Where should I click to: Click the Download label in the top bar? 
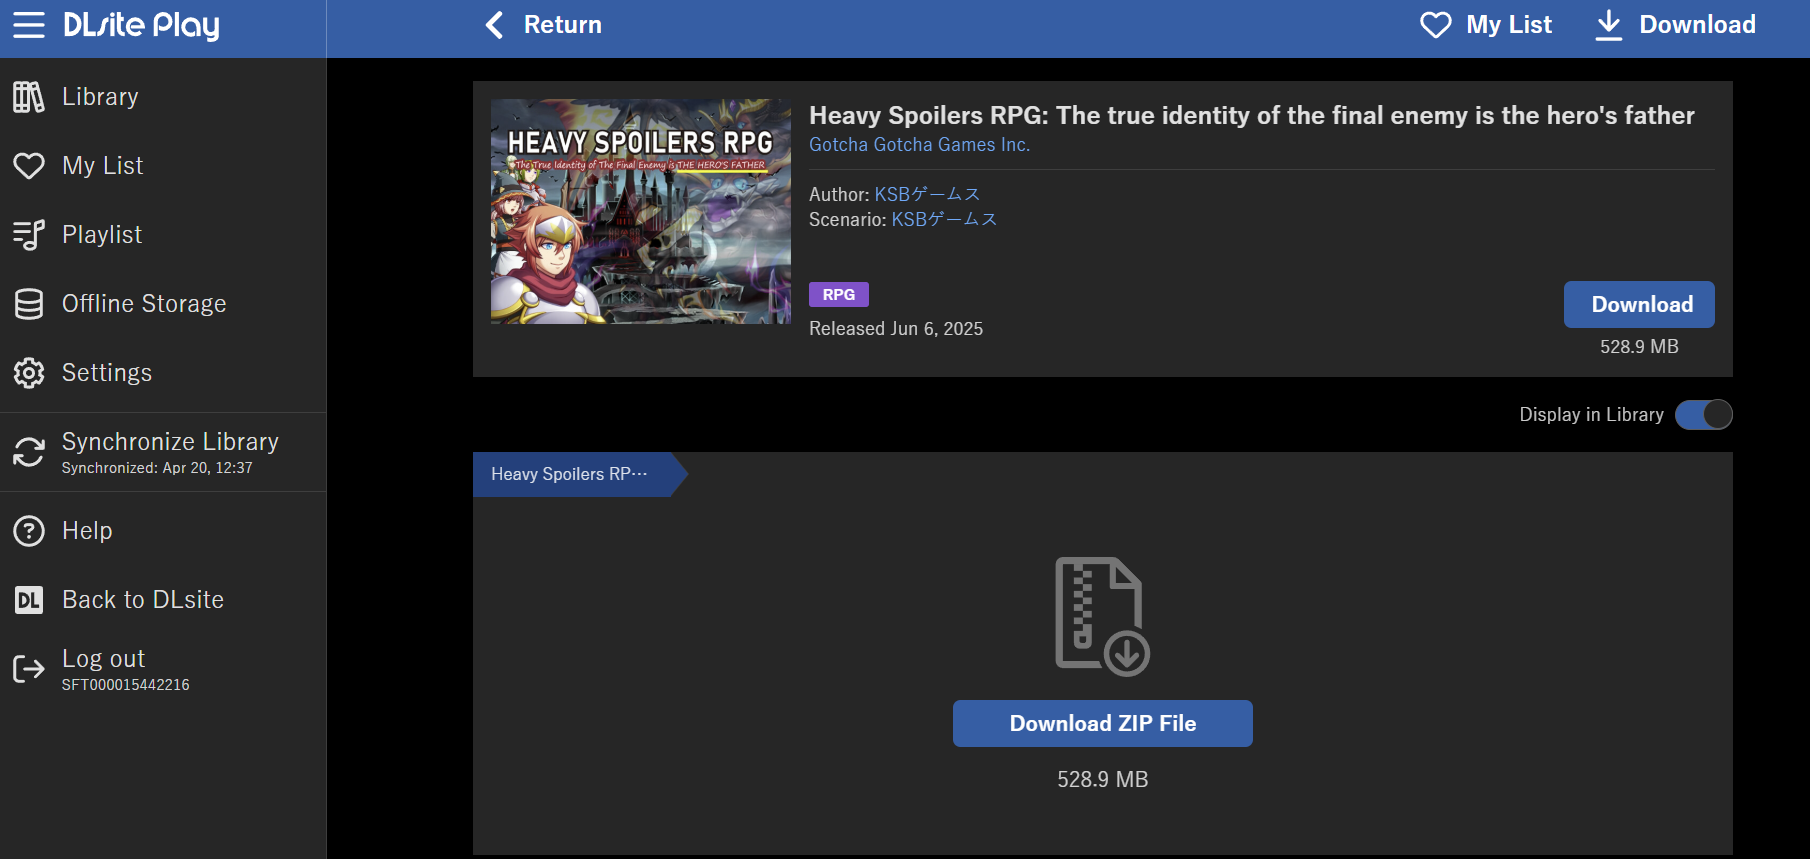1697,25
